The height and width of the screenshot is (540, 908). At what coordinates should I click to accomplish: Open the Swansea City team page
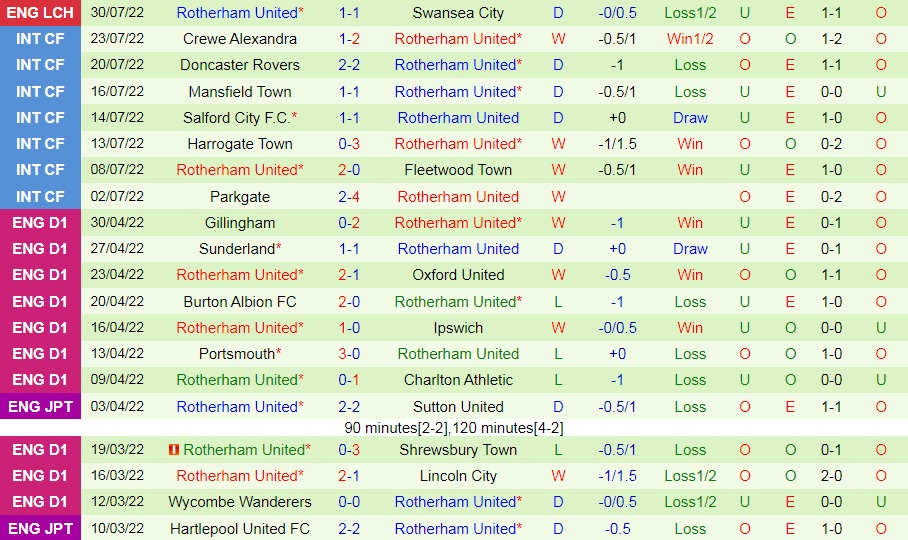[x=458, y=13]
